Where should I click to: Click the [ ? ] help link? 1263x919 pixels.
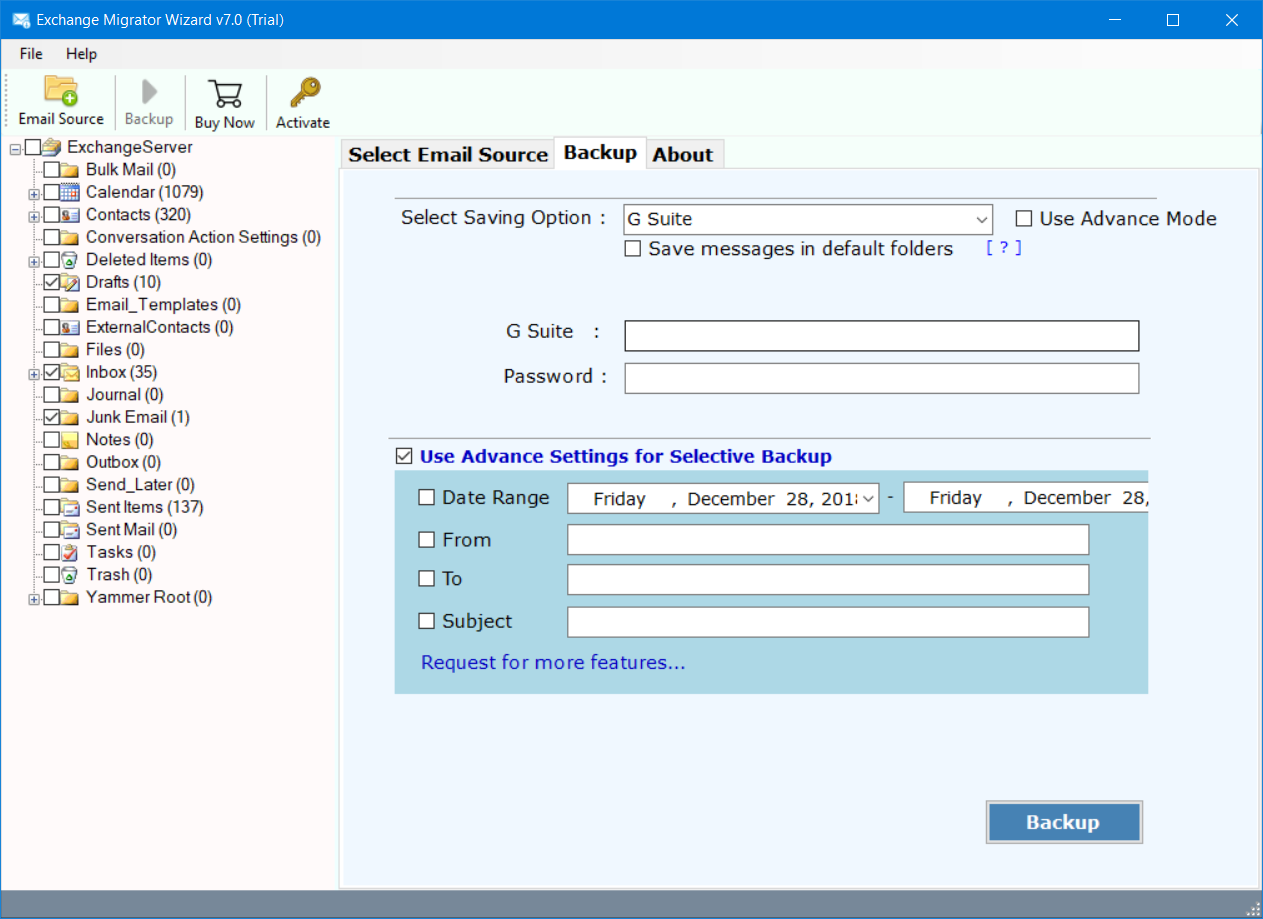point(1004,248)
